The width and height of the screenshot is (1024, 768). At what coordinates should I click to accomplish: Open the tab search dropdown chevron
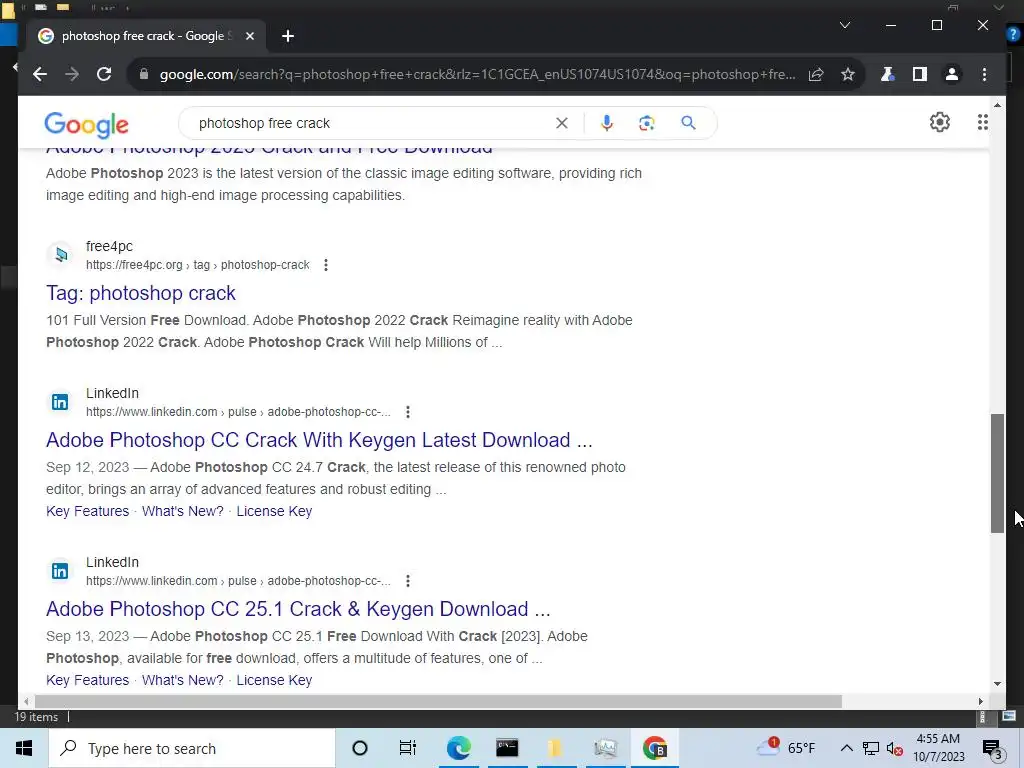[x=844, y=25]
